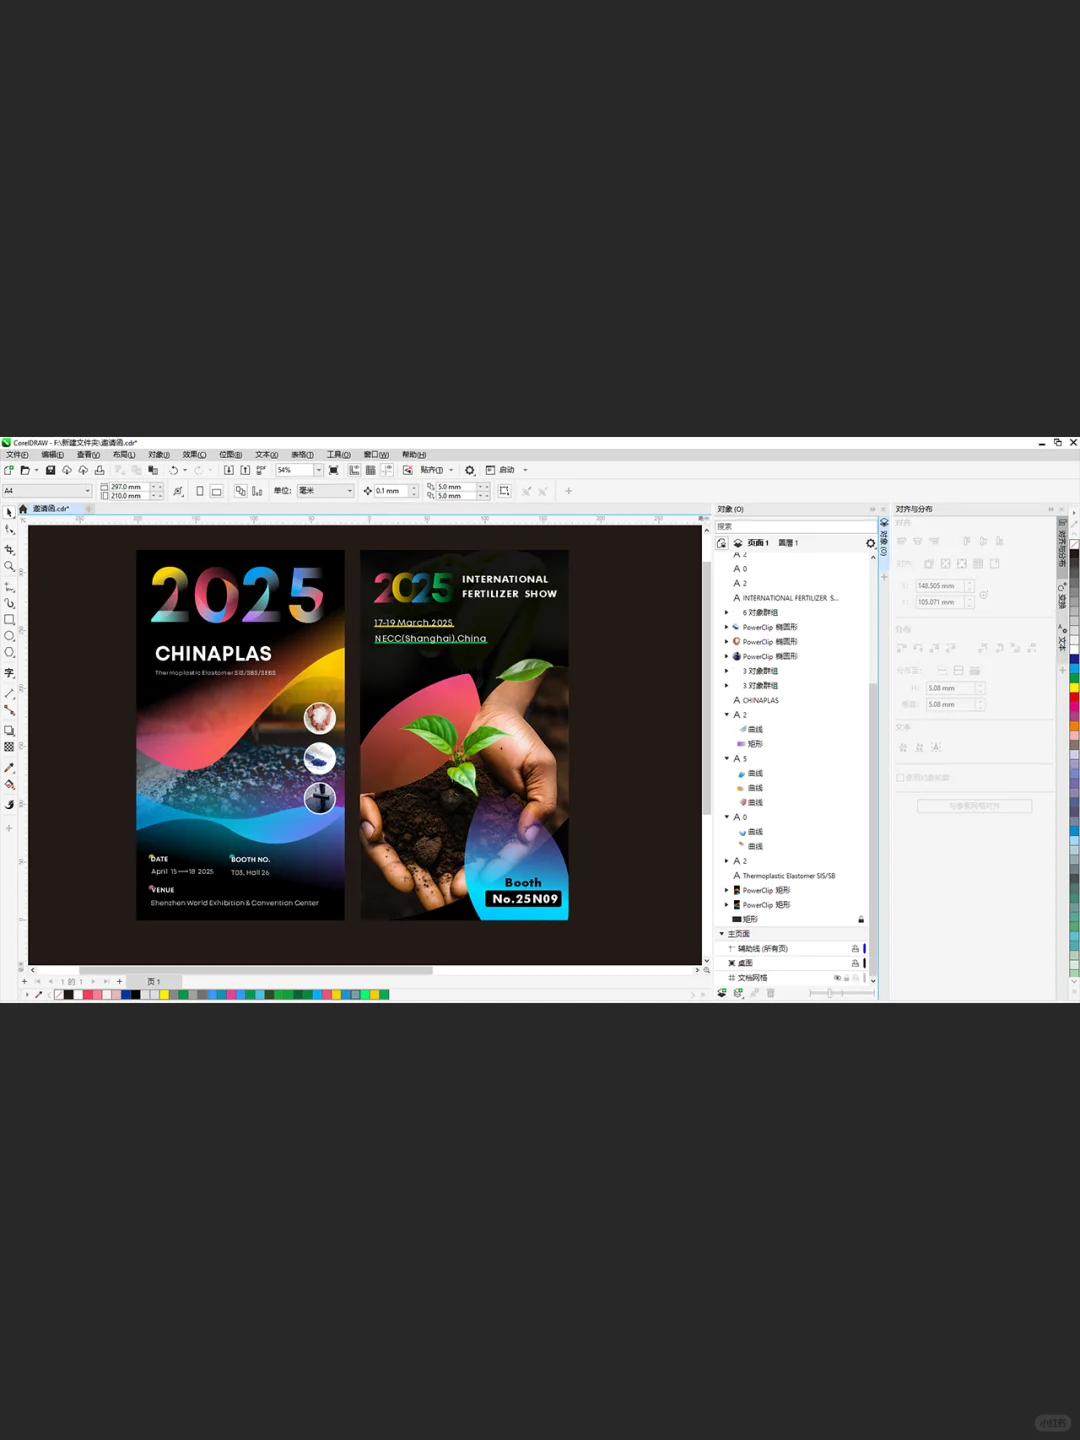
Task: Select the Transparency checkerboard tool
Action: pos(9,747)
